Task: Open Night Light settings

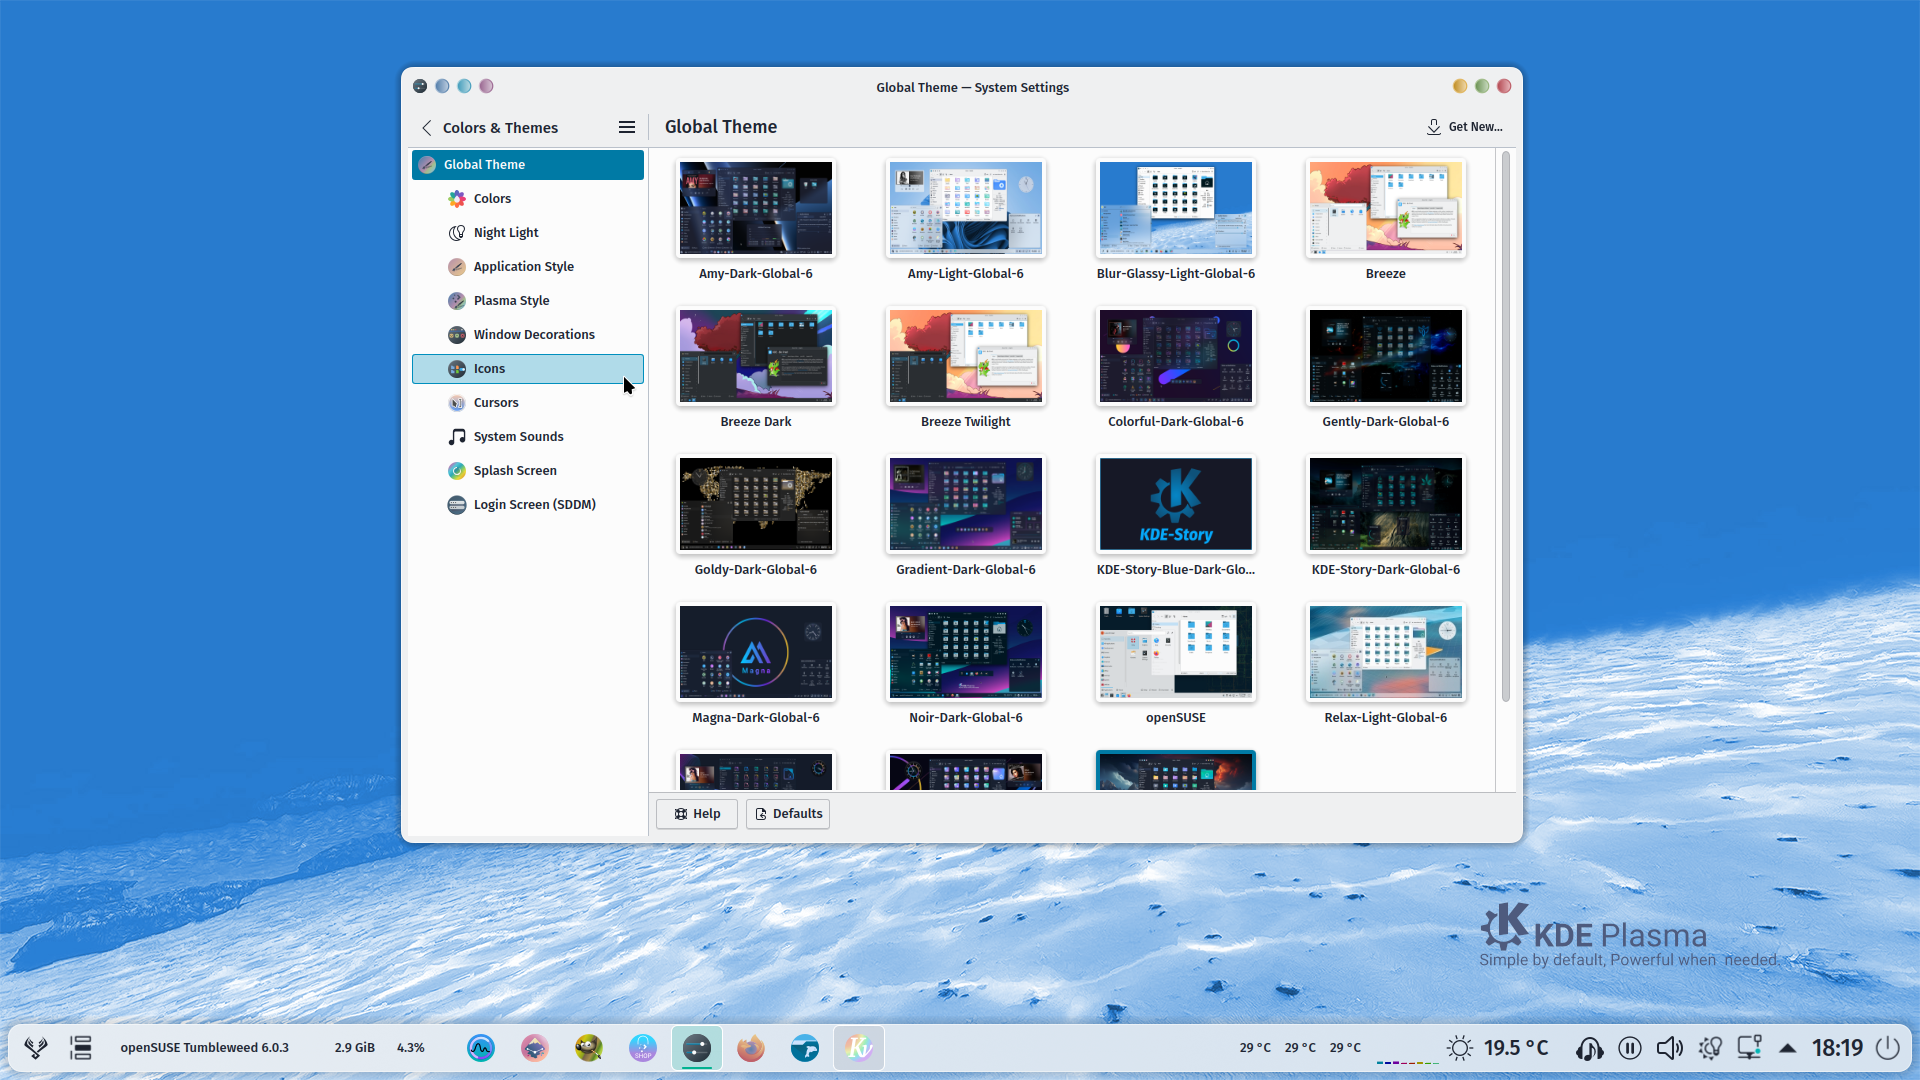Action: coord(528,232)
